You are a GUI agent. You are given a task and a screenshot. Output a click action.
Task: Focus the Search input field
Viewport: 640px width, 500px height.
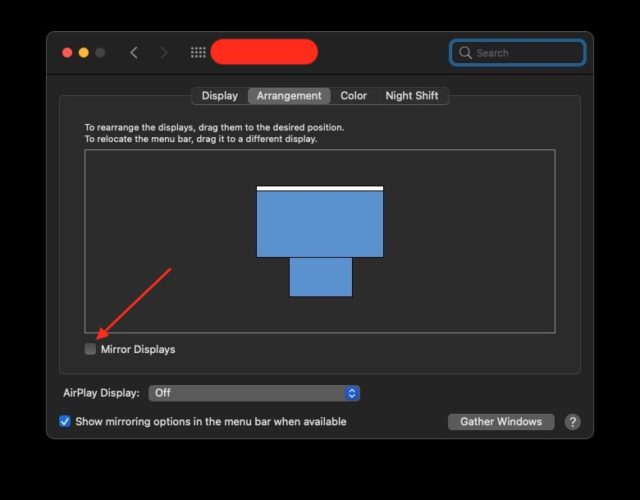click(518, 53)
